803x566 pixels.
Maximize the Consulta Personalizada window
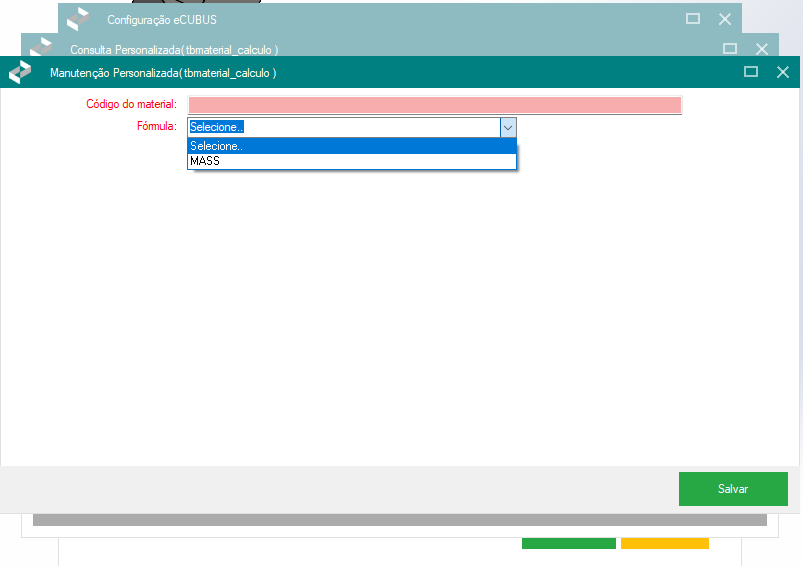730,48
